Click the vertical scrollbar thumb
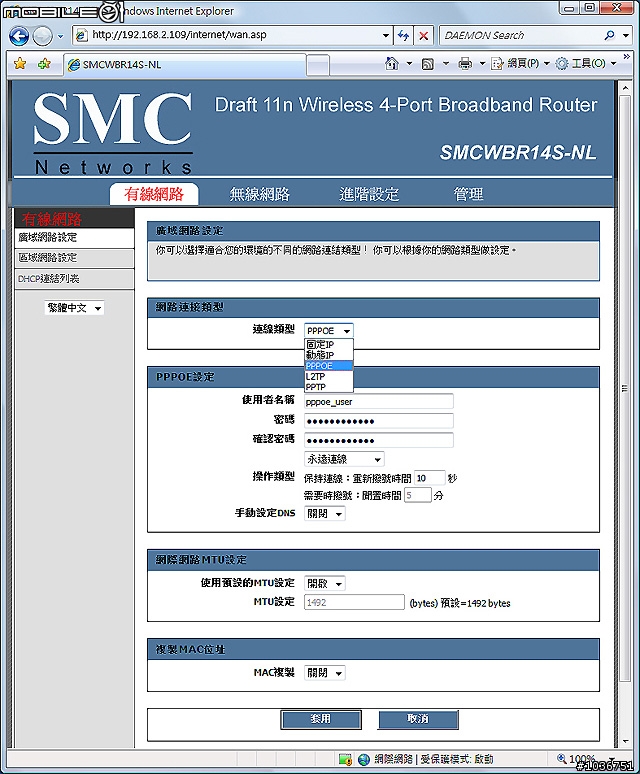This screenshot has width=640, height=774. pos(625,389)
